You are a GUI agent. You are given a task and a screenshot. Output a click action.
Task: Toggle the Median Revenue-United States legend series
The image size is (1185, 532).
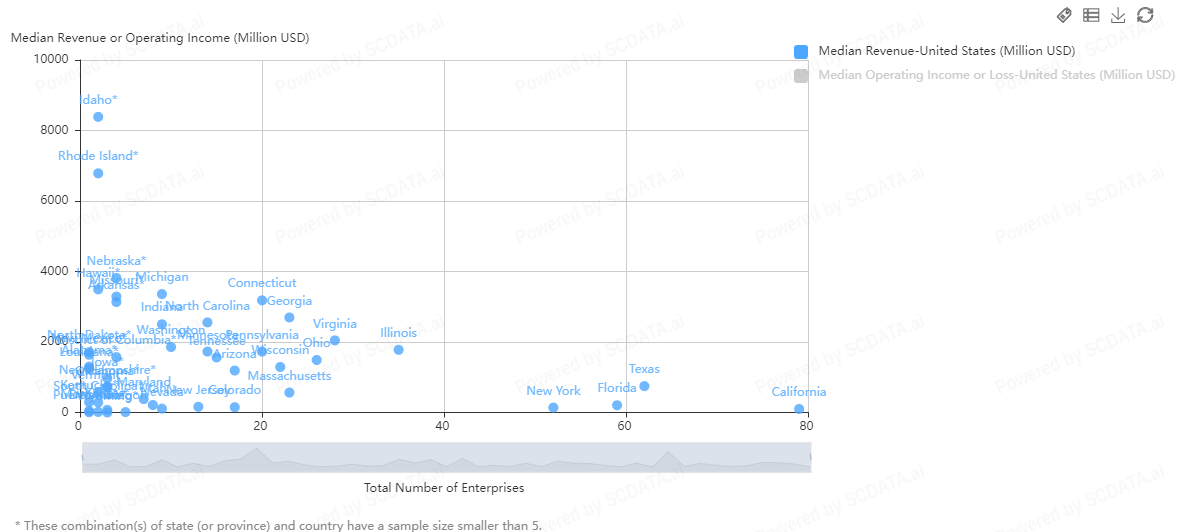(x=946, y=51)
